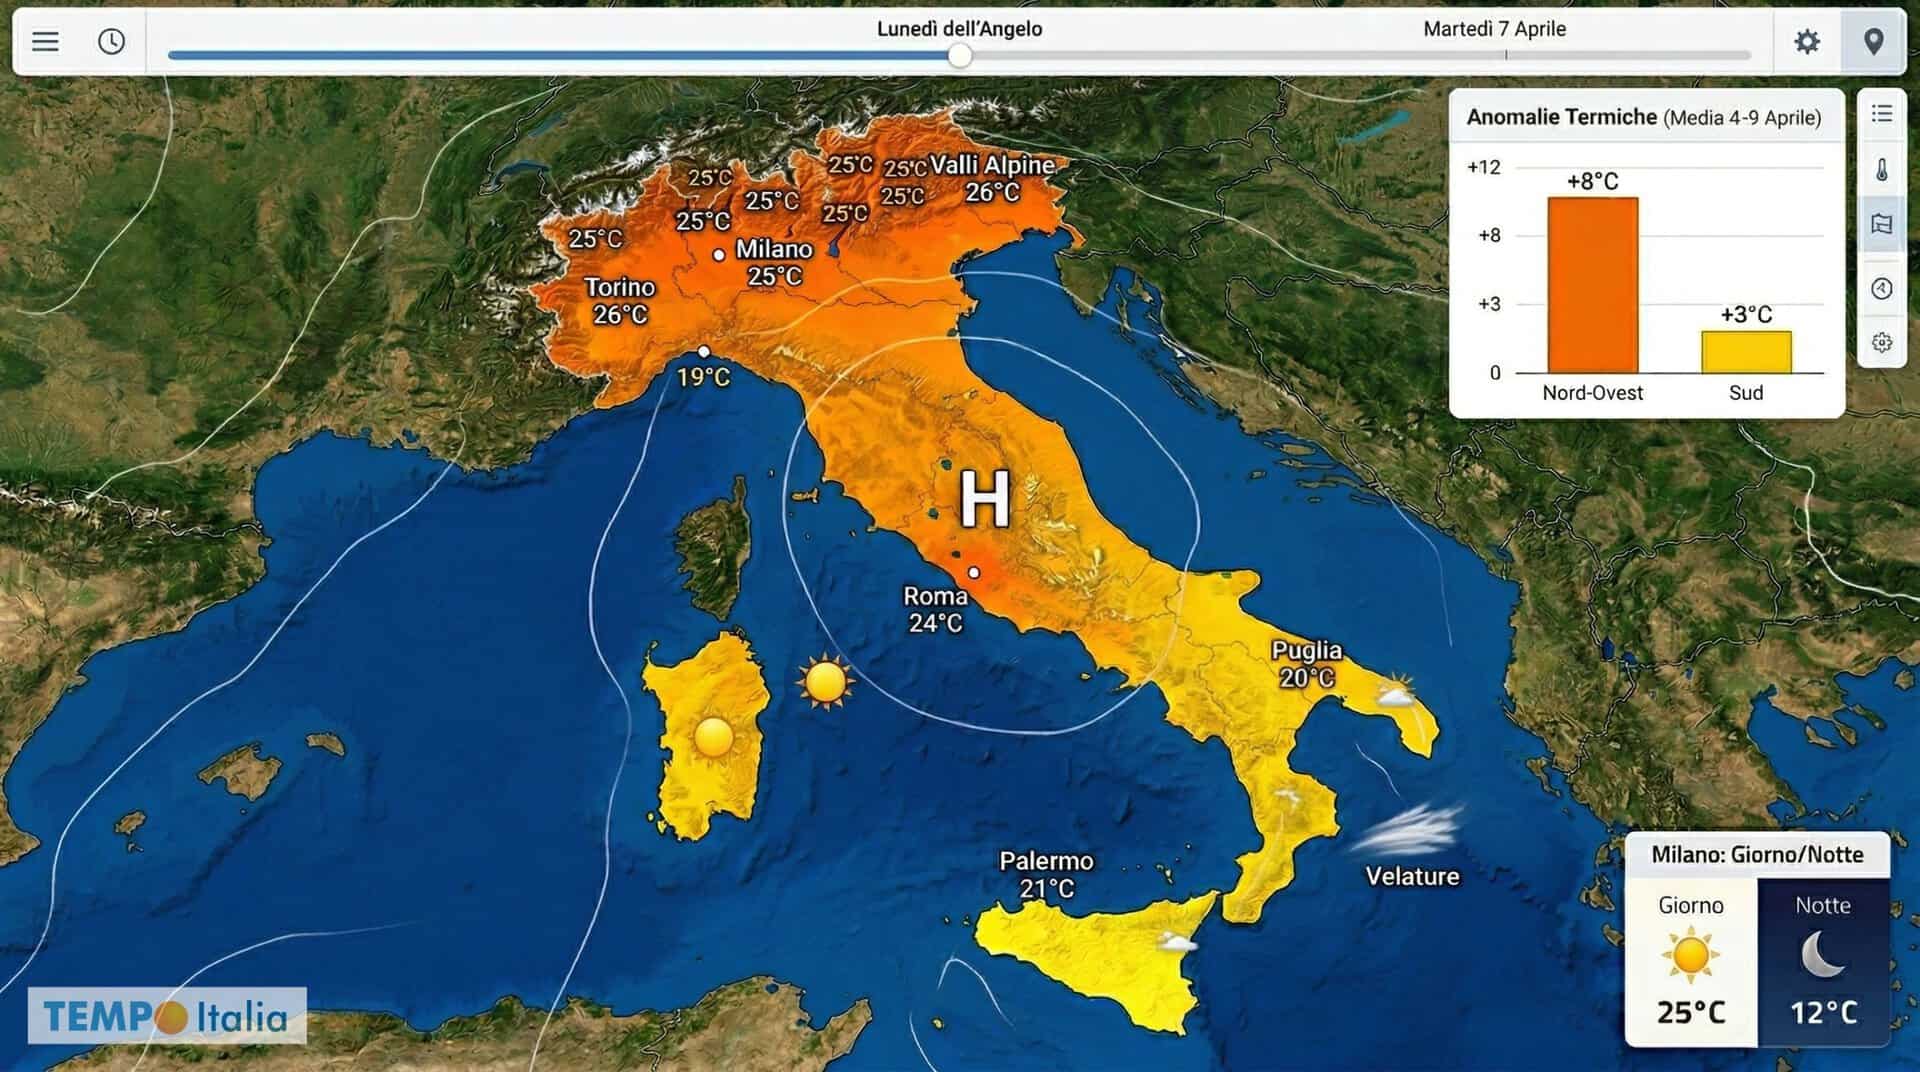The width and height of the screenshot is (1920, 1072).
Task: Click the small cloud icon over Sicily
Action: [x=1177, y=942]
